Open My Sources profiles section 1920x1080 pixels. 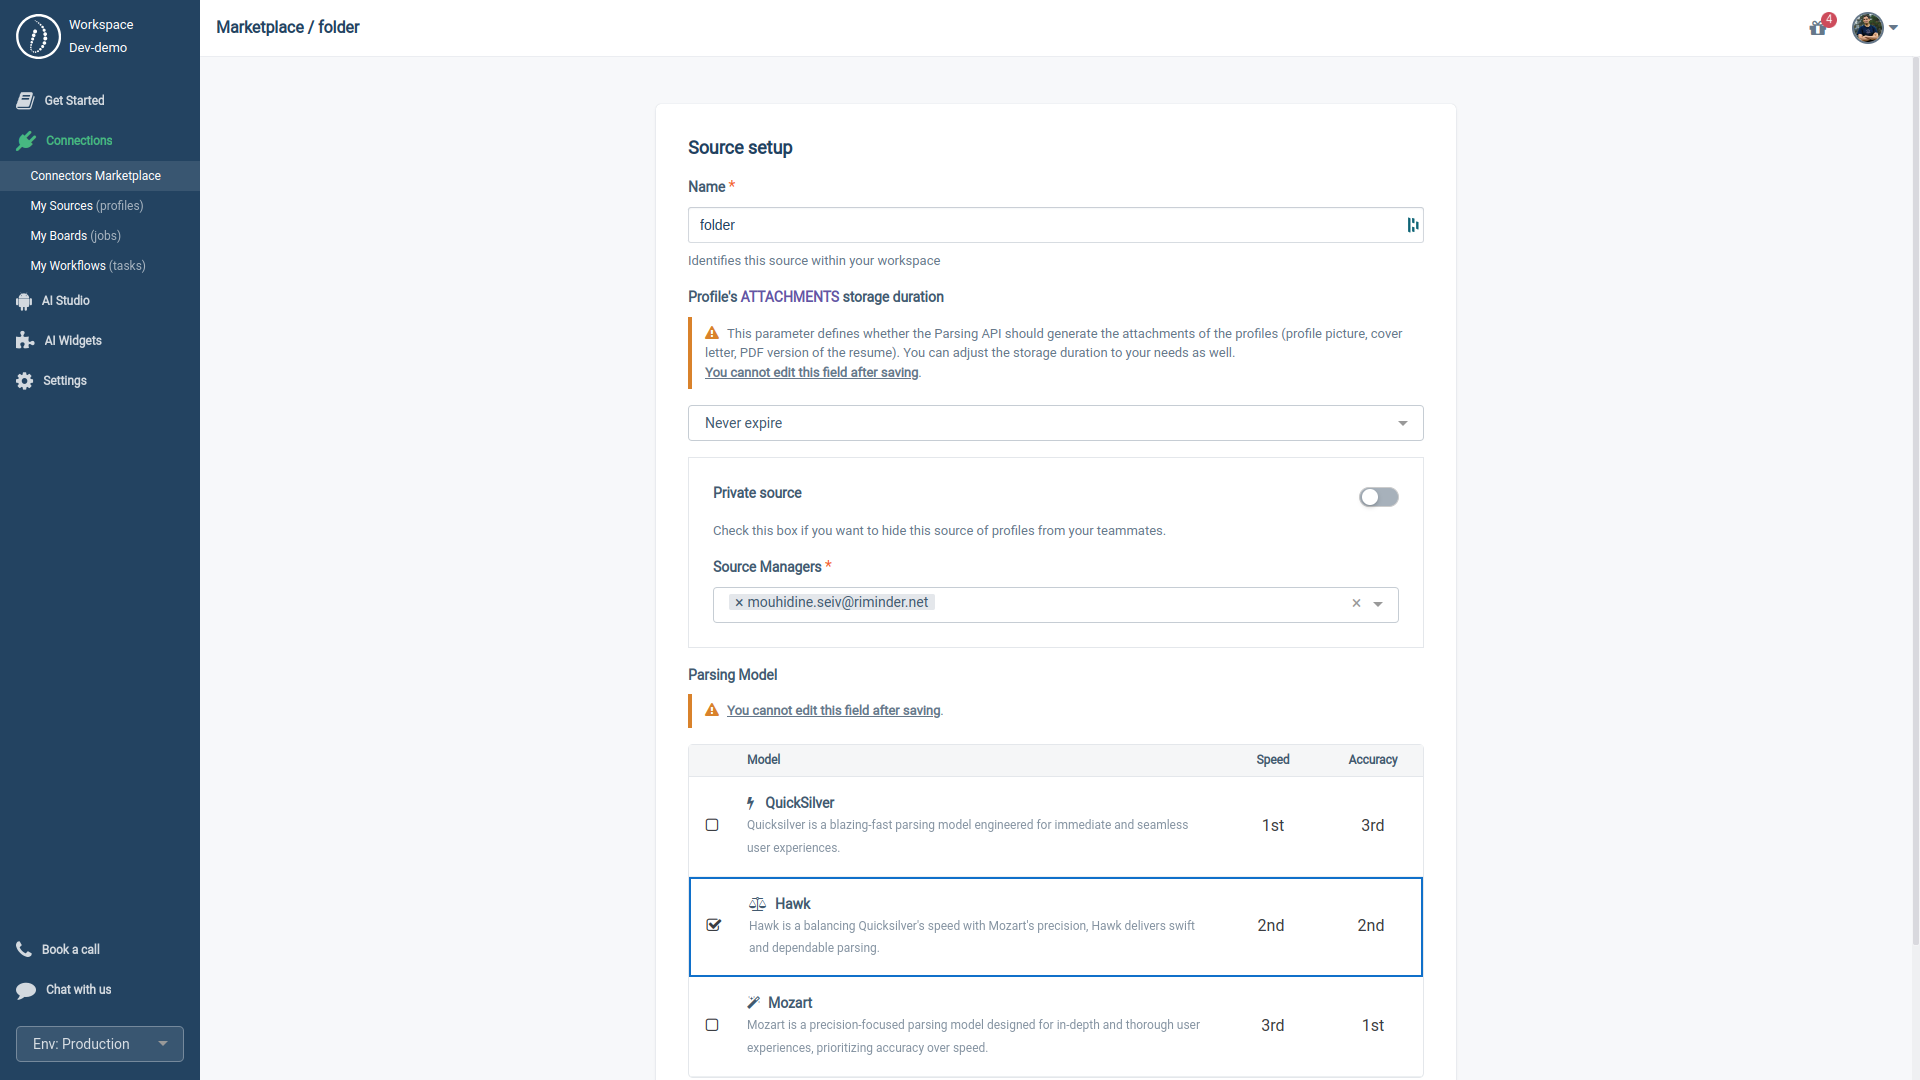[86, 204]
